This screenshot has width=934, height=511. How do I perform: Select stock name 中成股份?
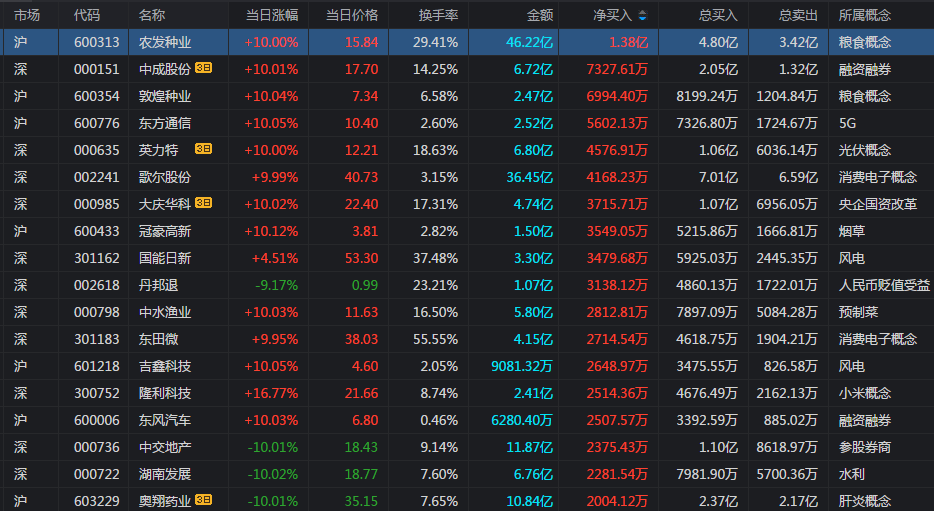165,69
